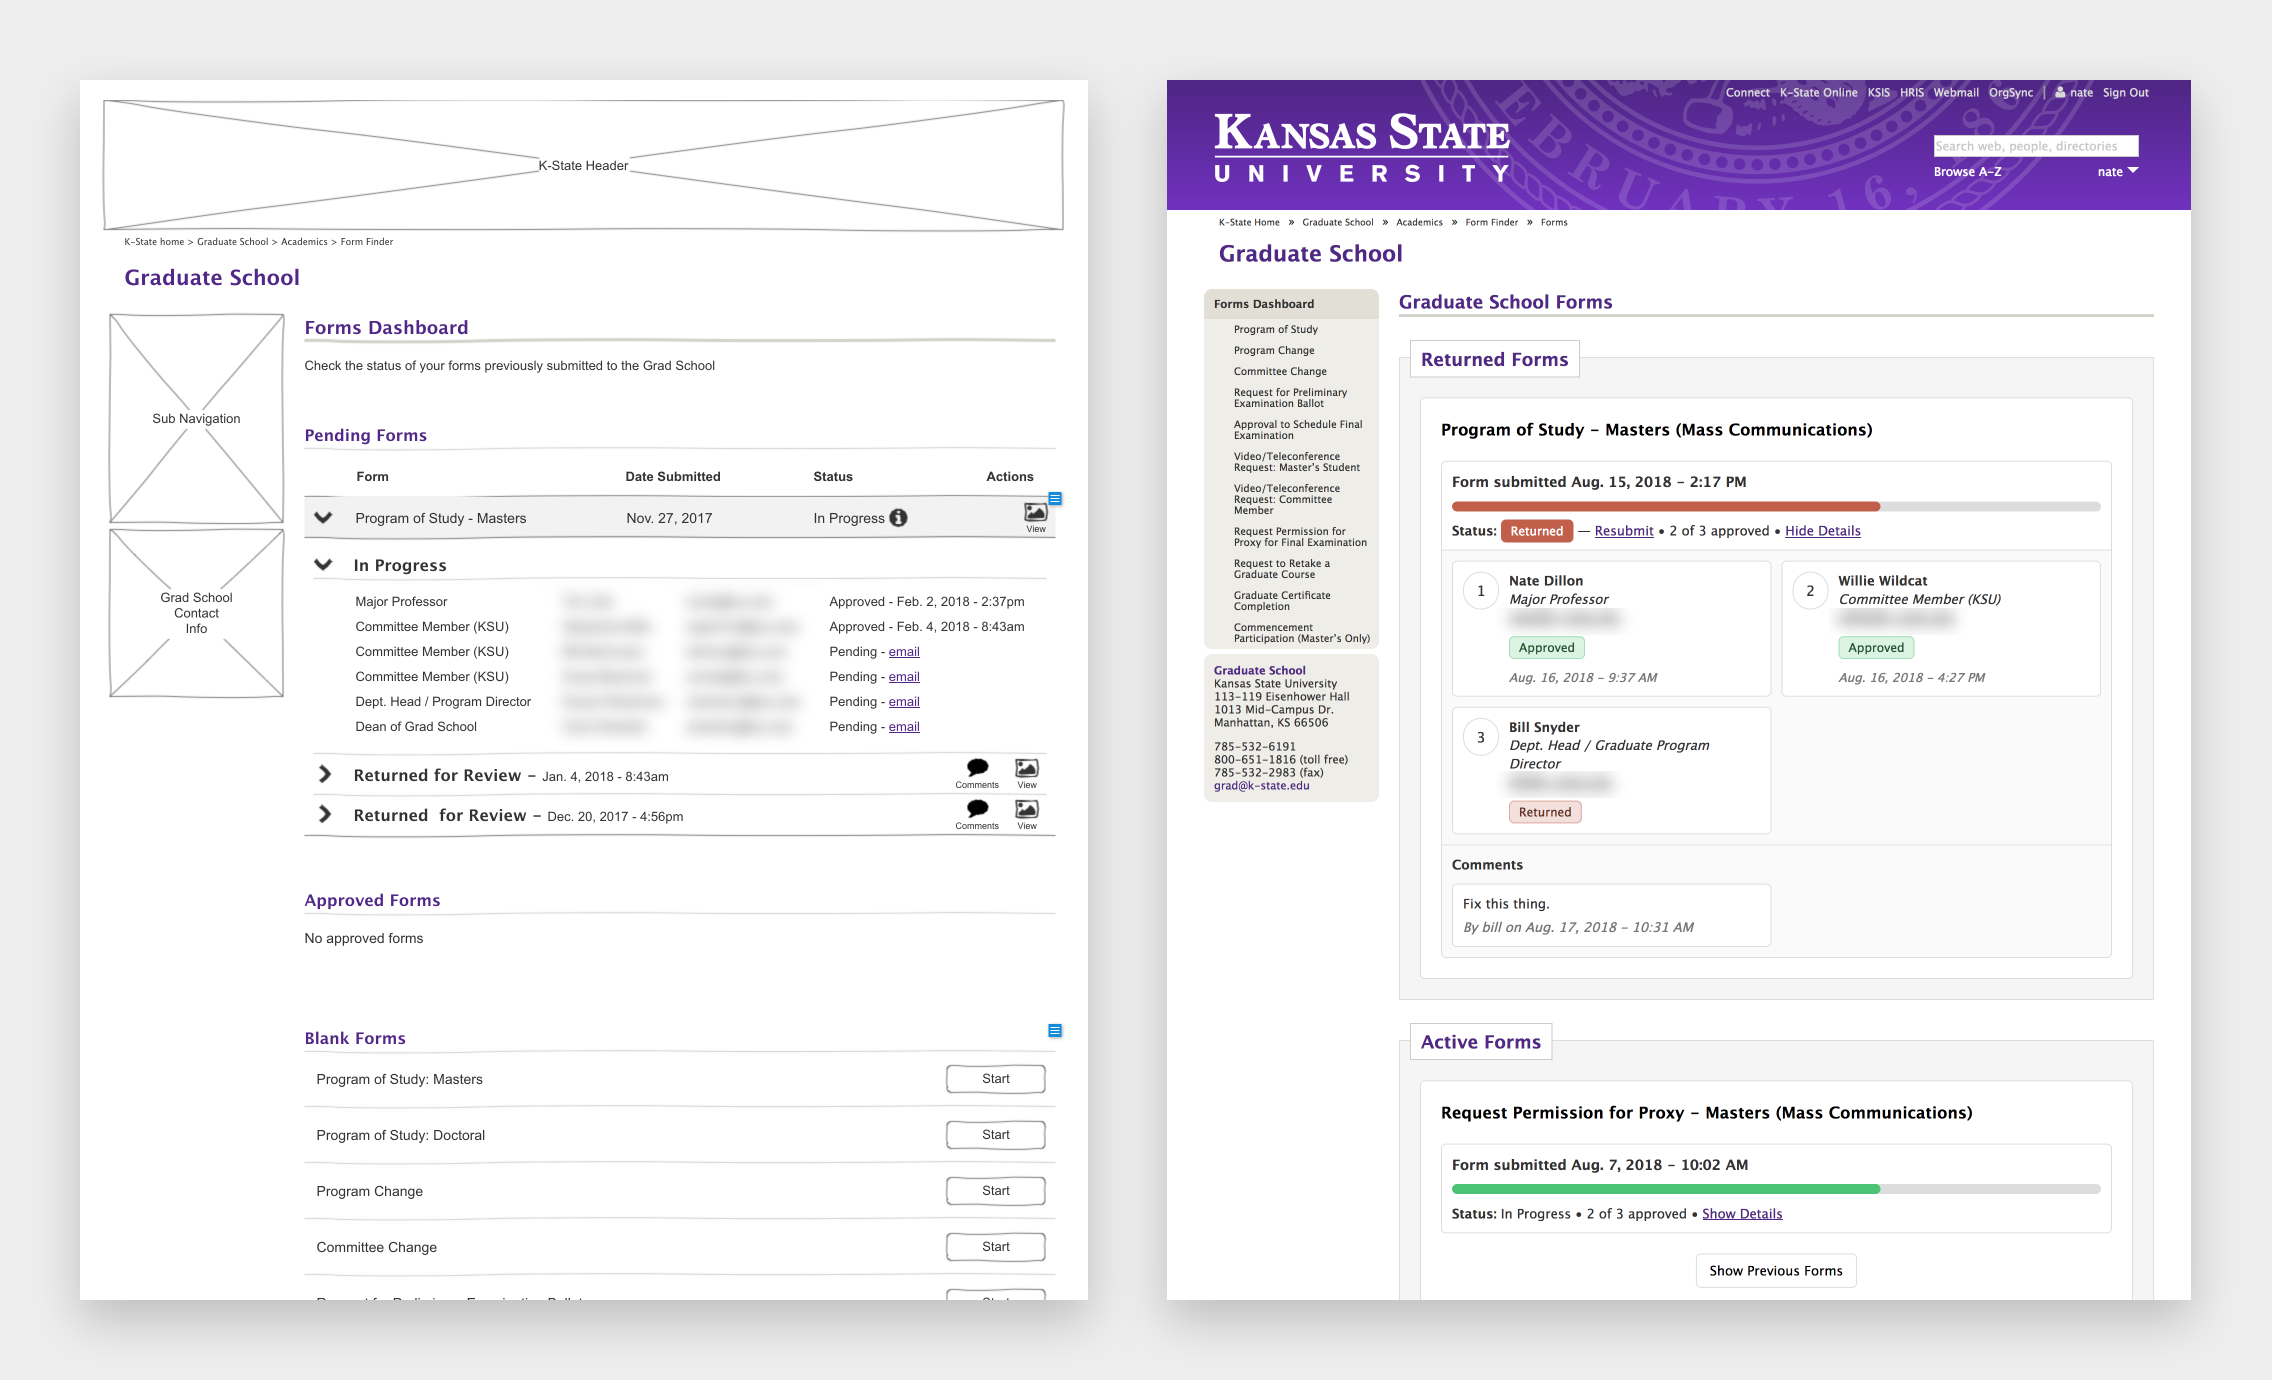
Task: Click the Resubmit link next to Returned status
Action: click(1624, 531)
